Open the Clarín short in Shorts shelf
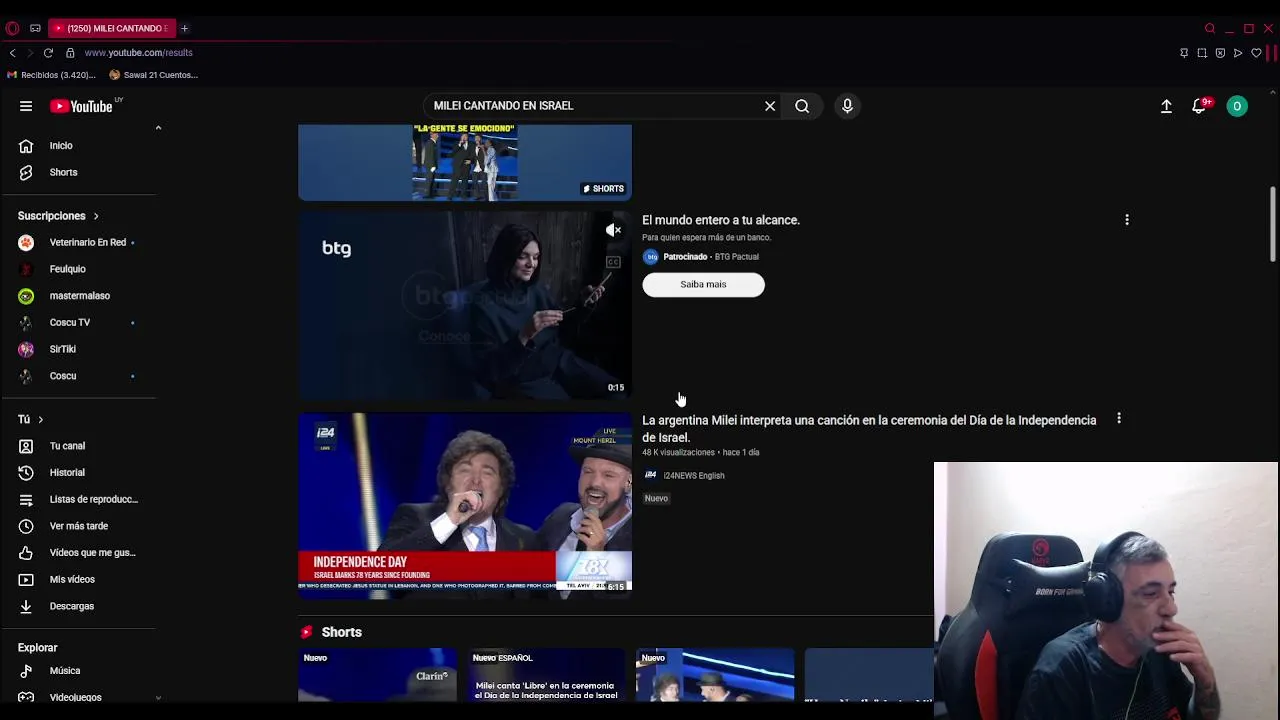This screenshot has width=1280, height=720. click(377, 675)
